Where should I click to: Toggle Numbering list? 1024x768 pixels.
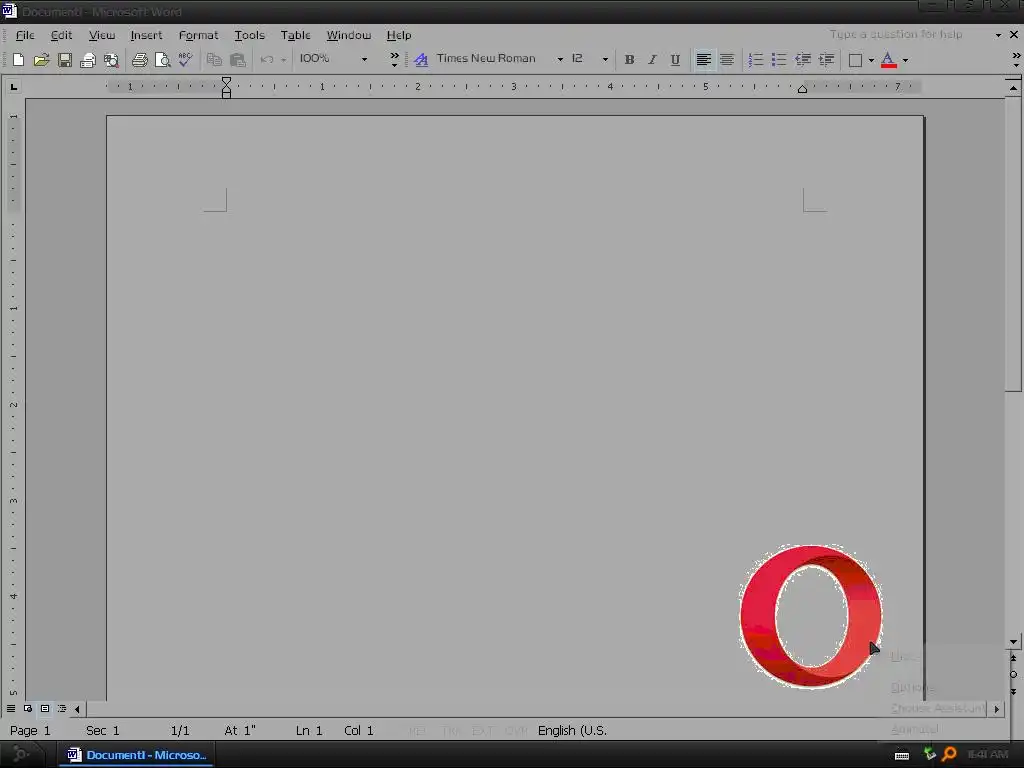(756, 59)
